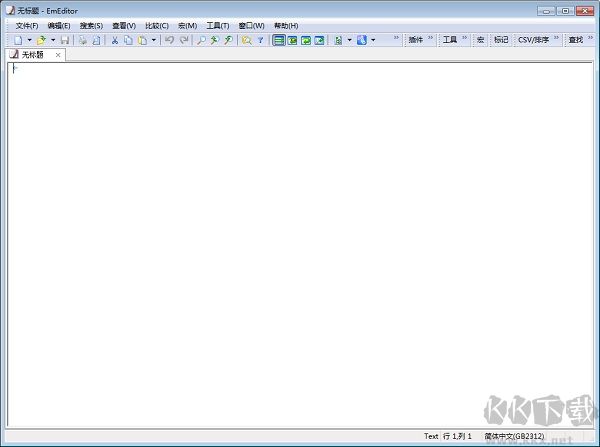The image size is (600, 447).
Task: Click the Cut scissors icon
Action: pos(114,40)
